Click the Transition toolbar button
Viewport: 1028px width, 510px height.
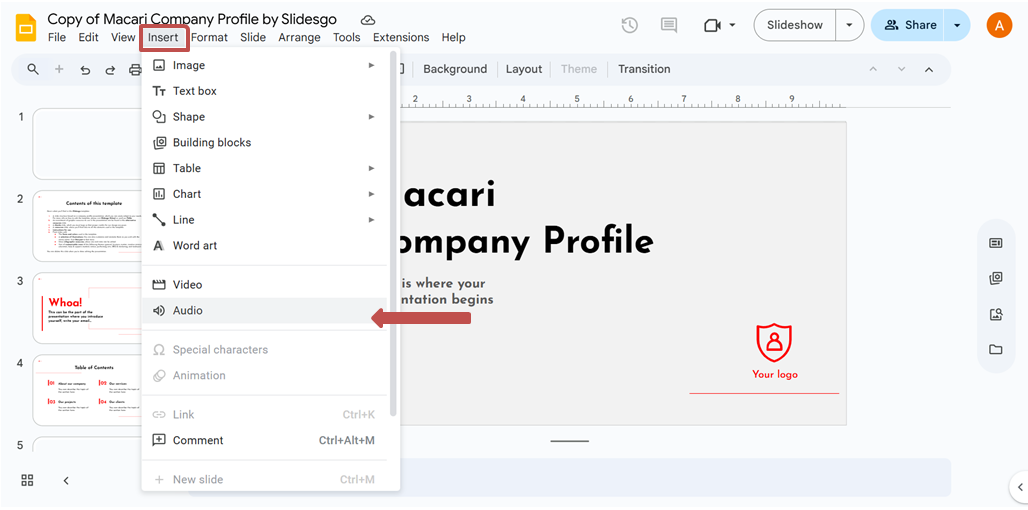pos(644,69)
